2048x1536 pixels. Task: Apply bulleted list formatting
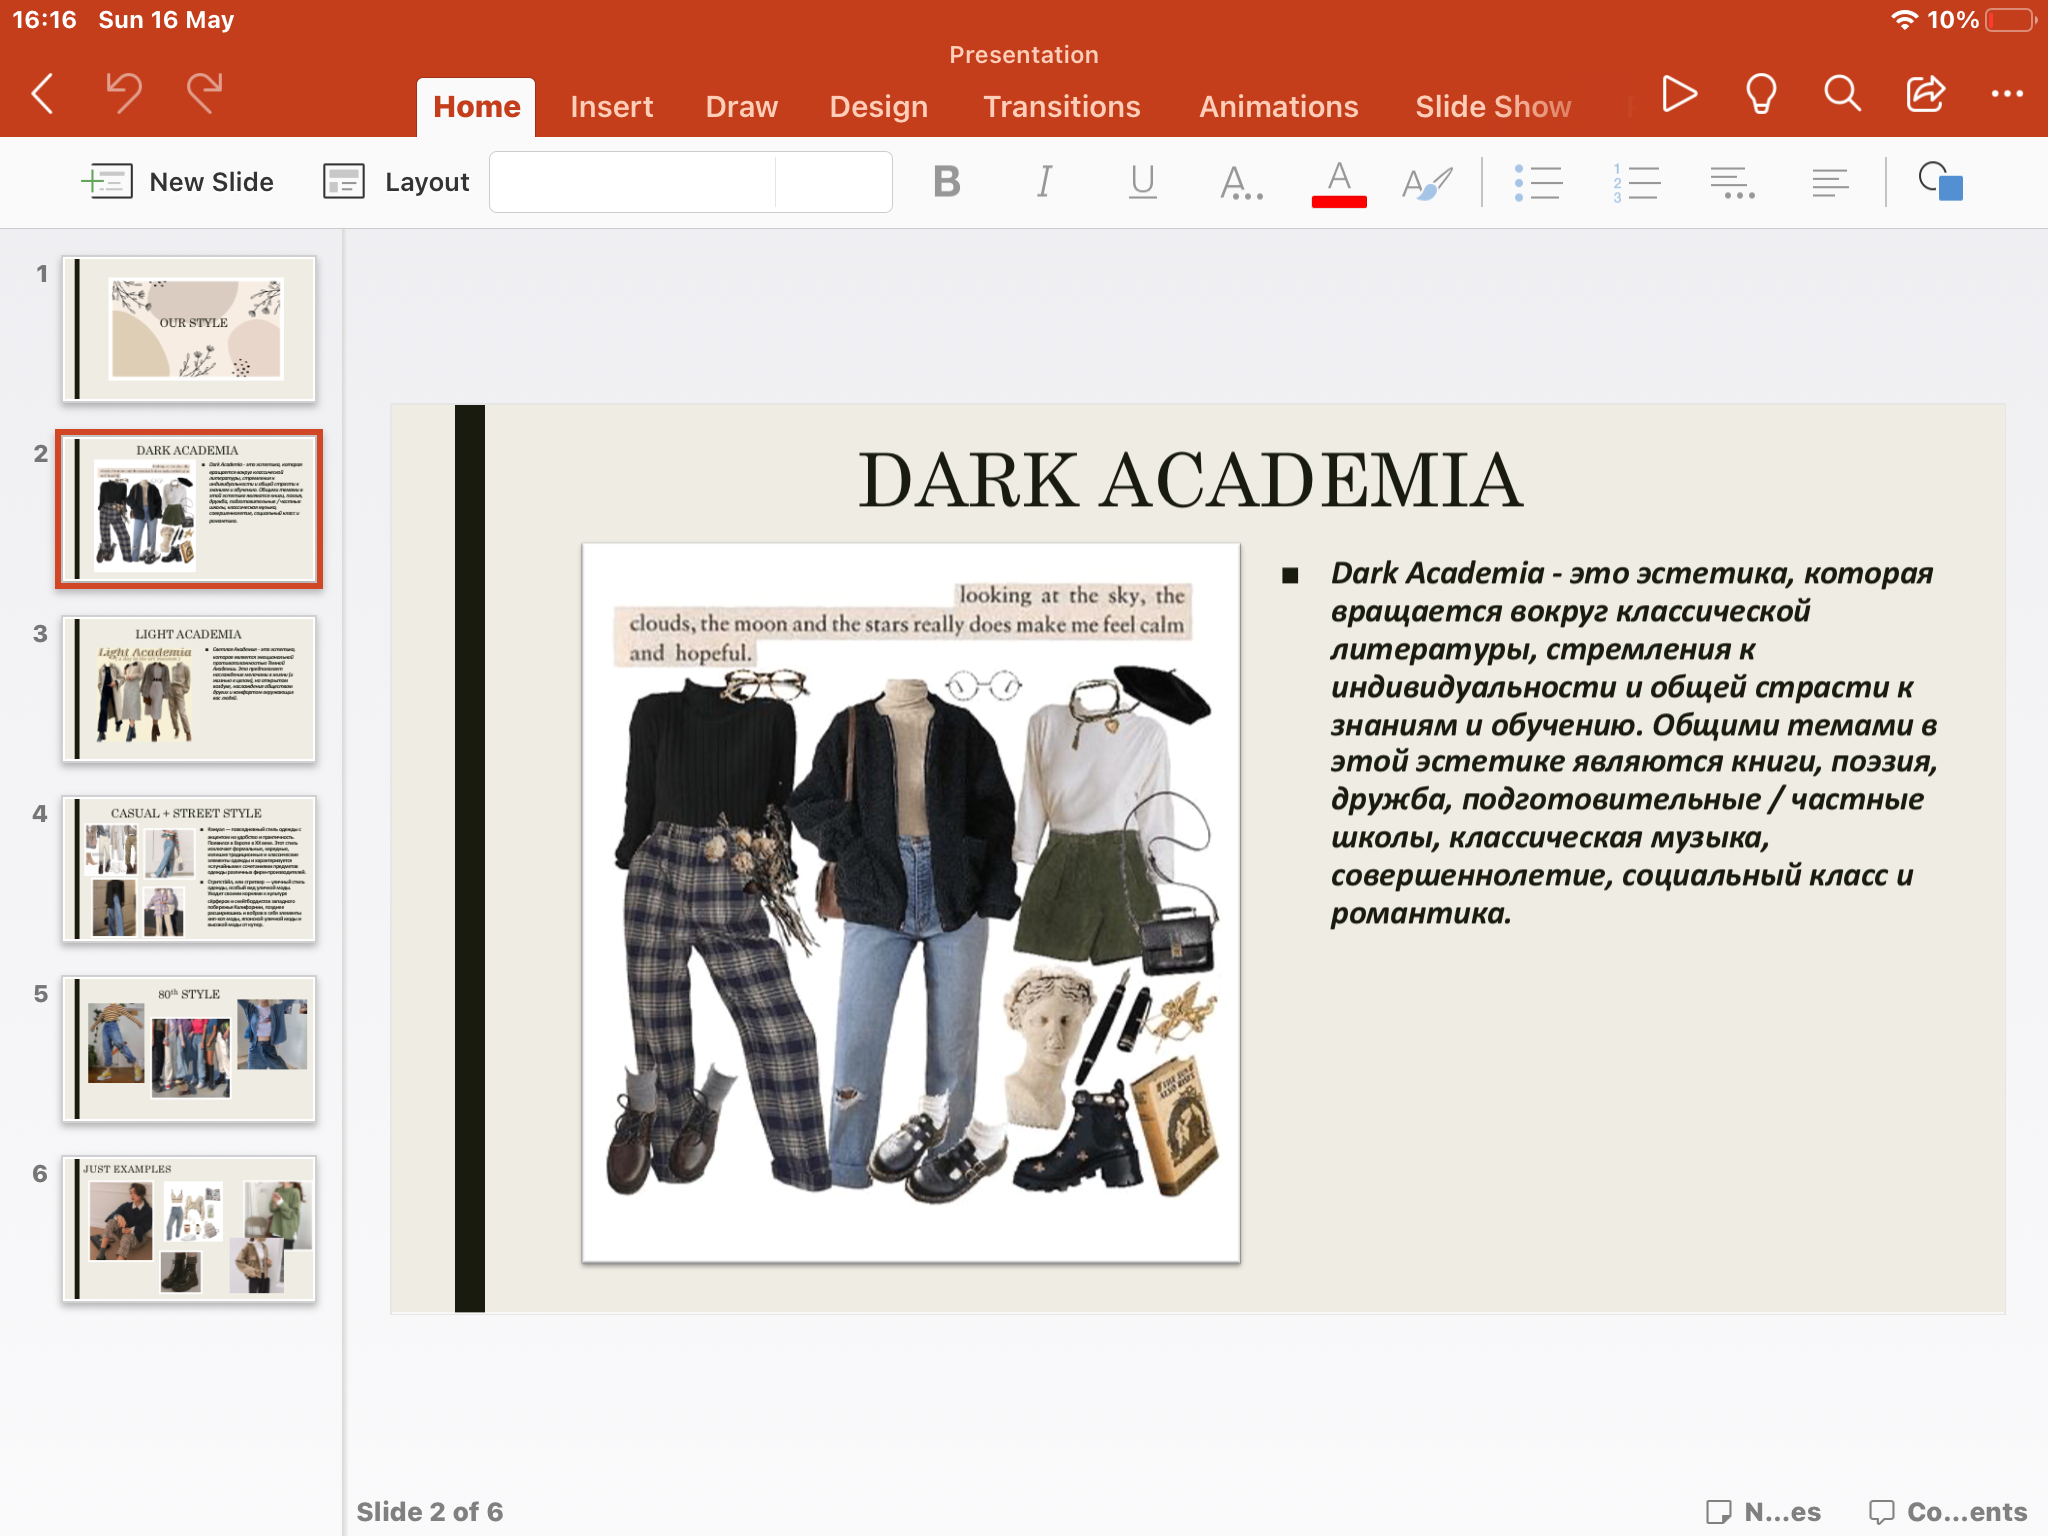click(1537, 182)
